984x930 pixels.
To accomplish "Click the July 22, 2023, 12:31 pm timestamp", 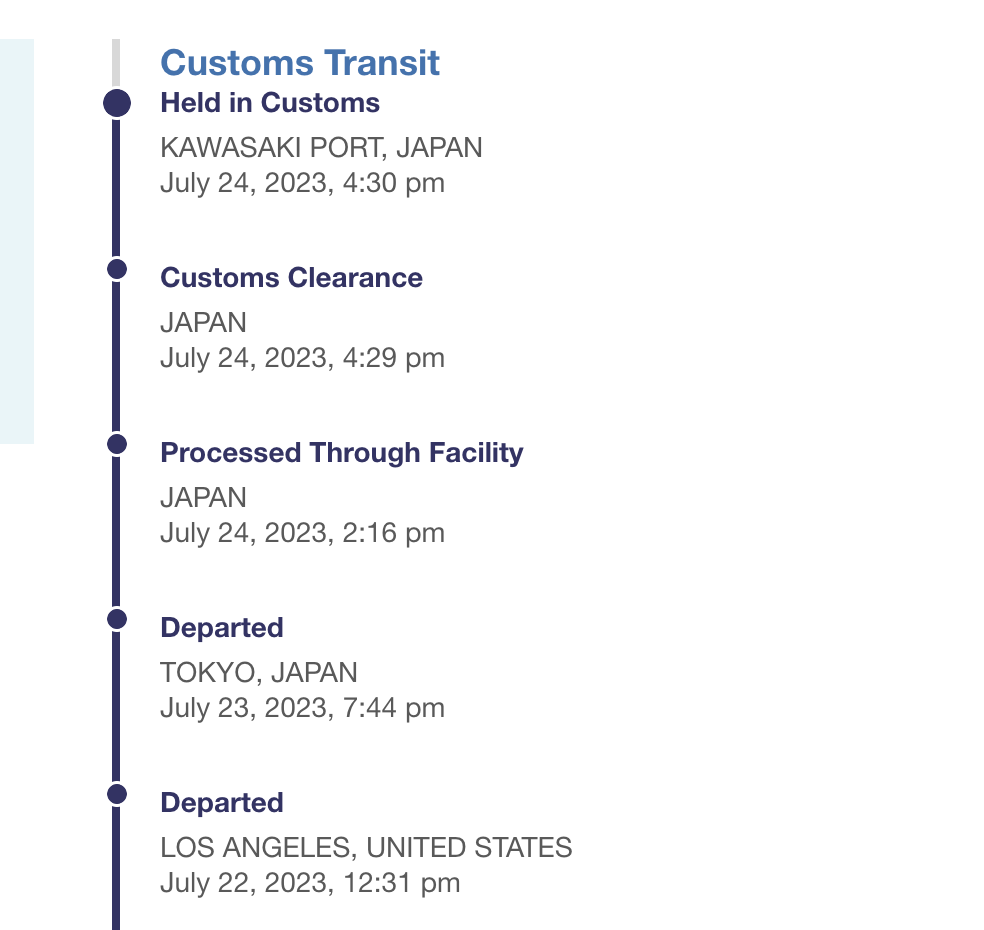I will coord(310,884).
